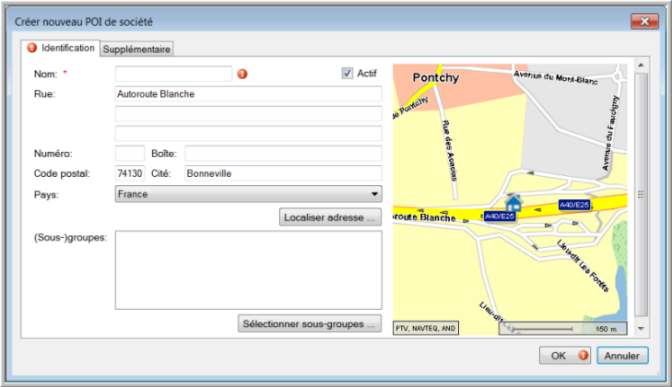Click the roundabout on Avenue du Mont-Blanc

[x=618, y=77]
